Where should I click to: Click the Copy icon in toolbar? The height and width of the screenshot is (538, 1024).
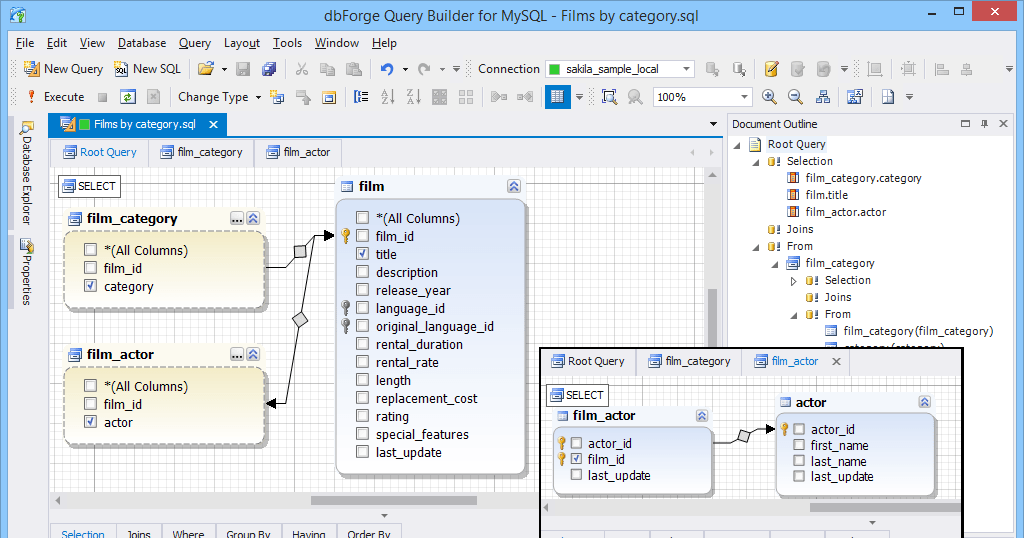click(327, 69)
